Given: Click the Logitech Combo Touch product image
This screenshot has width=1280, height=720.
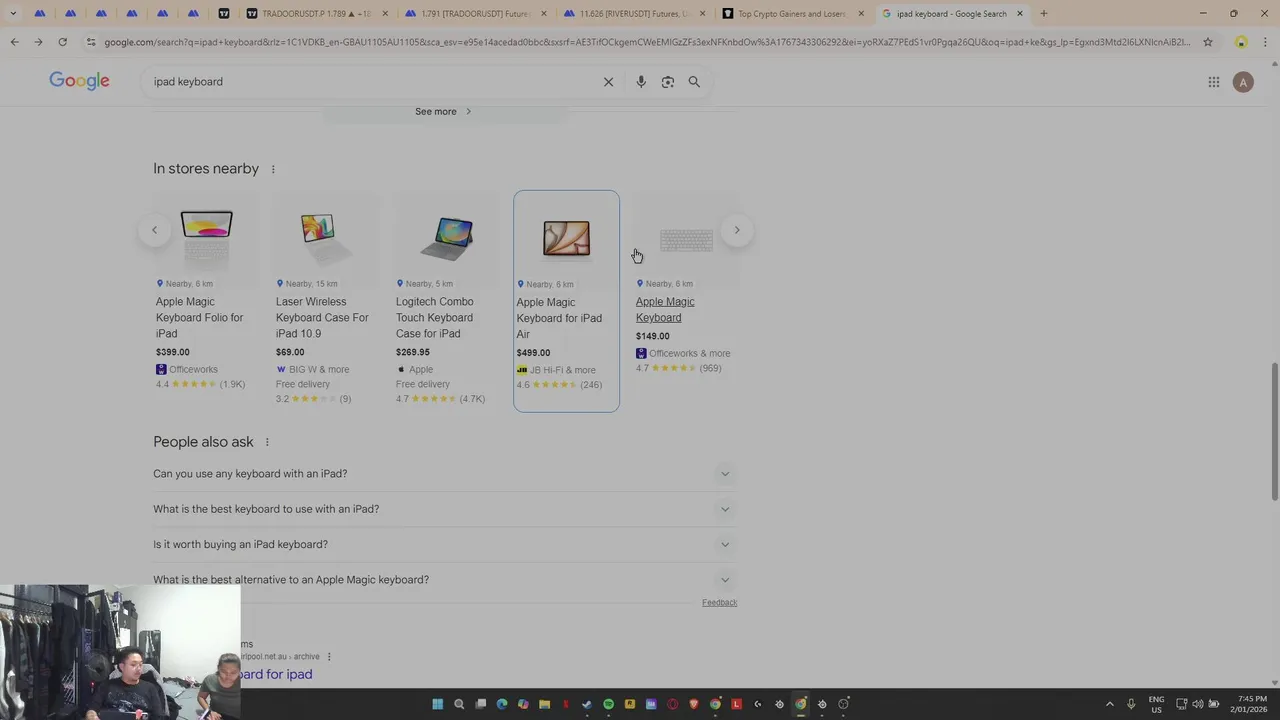Looking at the screenshot, I should click(x=446, y=238).
